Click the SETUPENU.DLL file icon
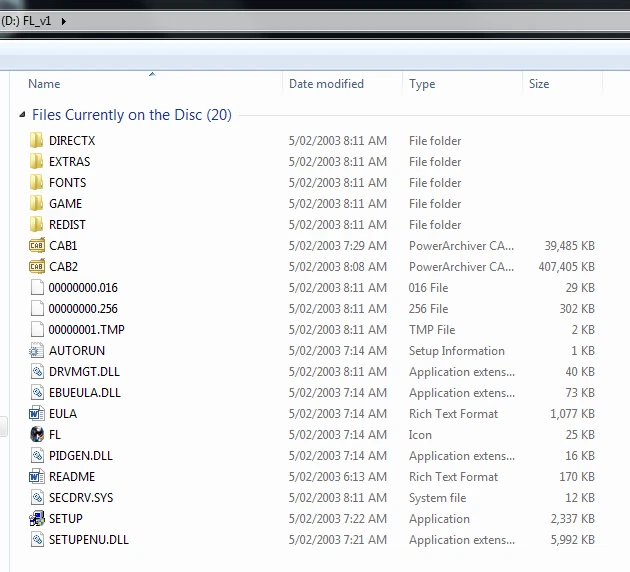Image resolution: width=630 pixels, height=572 pixels. [x=37, y=539]
